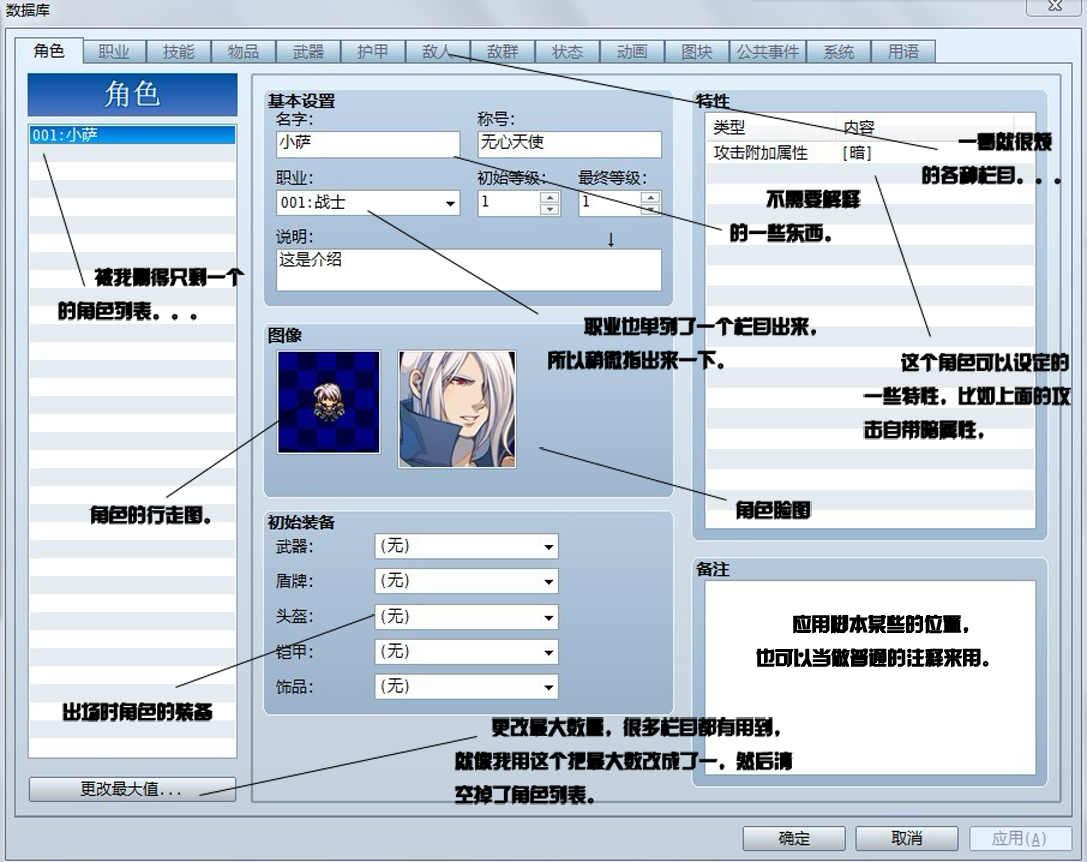Open the 图块 tab
This screenshot has width=1087, height=862.
coord(697,52)
